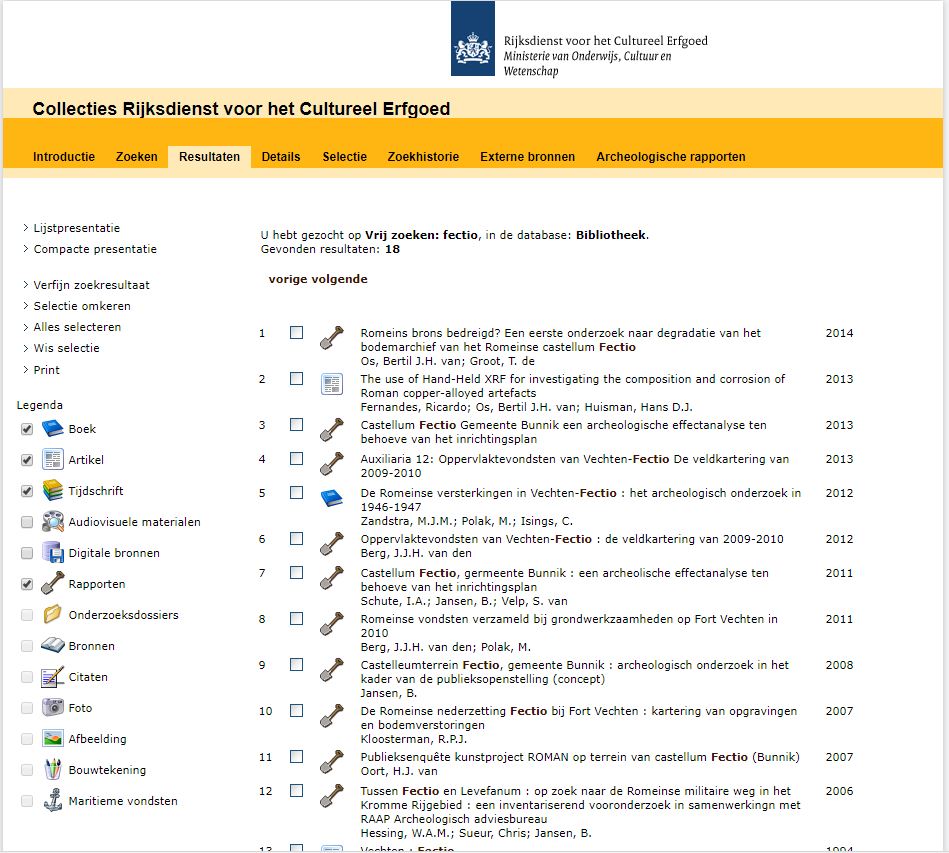Viewport: 949px width, 853px height.
Task: Click the Digitale bronnen legend icon
Action: 53,553
